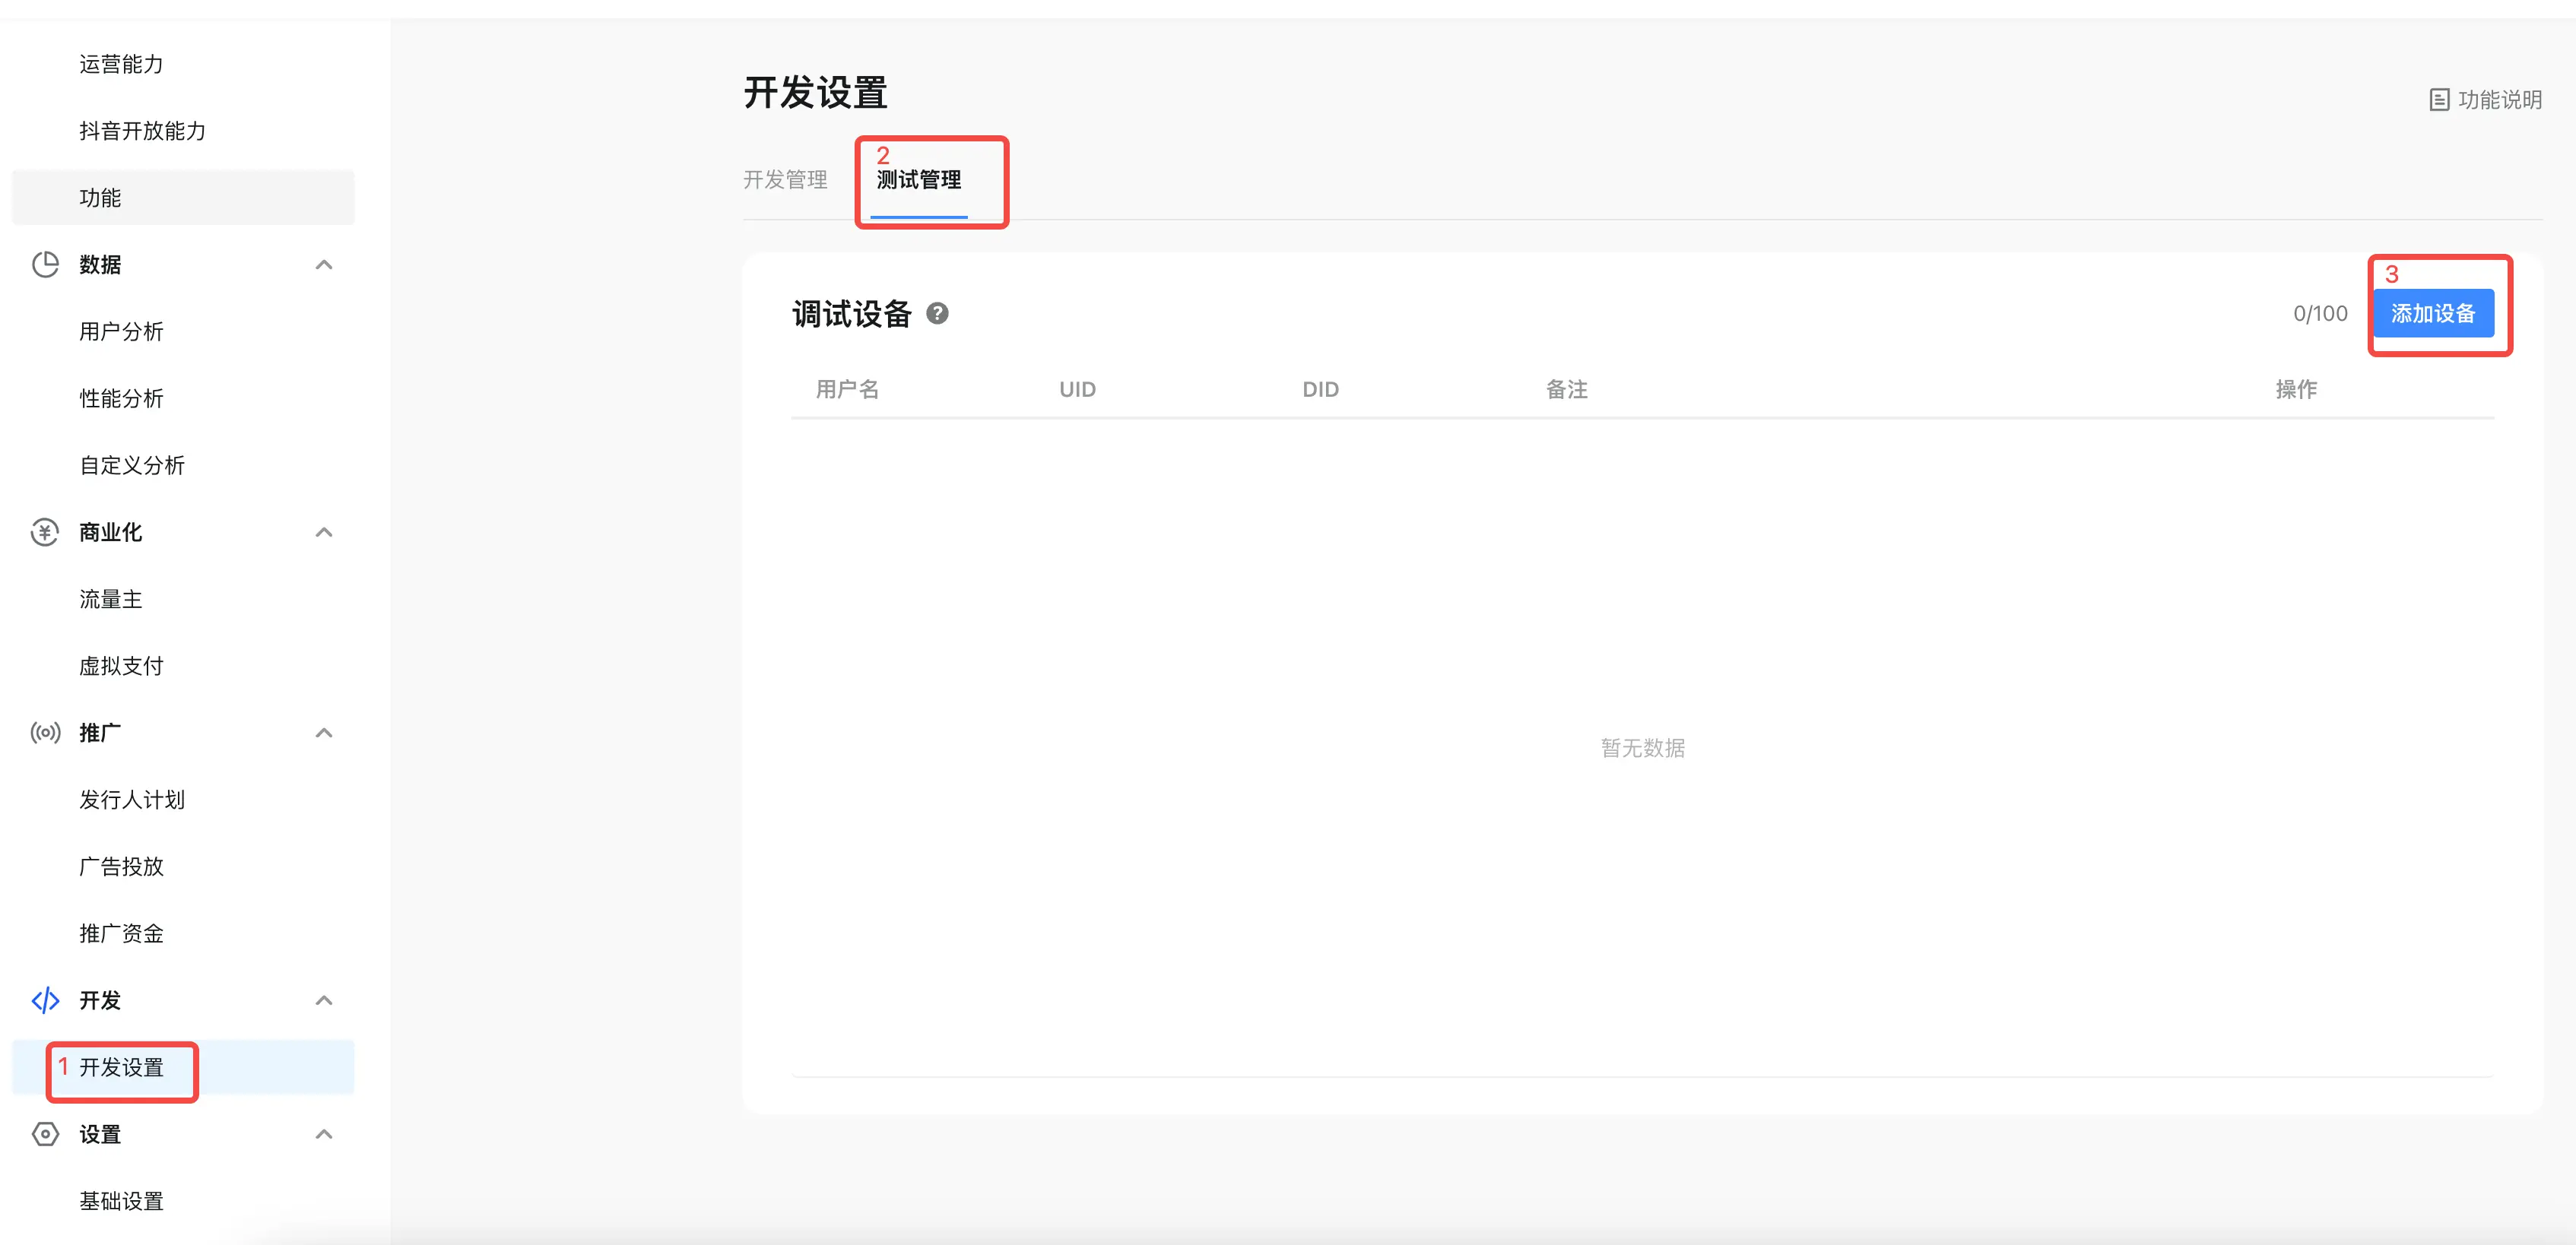Click the 调试设备 section title
The width and height of the screenshot is (2576, 1245).
click(x=852, y=313)
